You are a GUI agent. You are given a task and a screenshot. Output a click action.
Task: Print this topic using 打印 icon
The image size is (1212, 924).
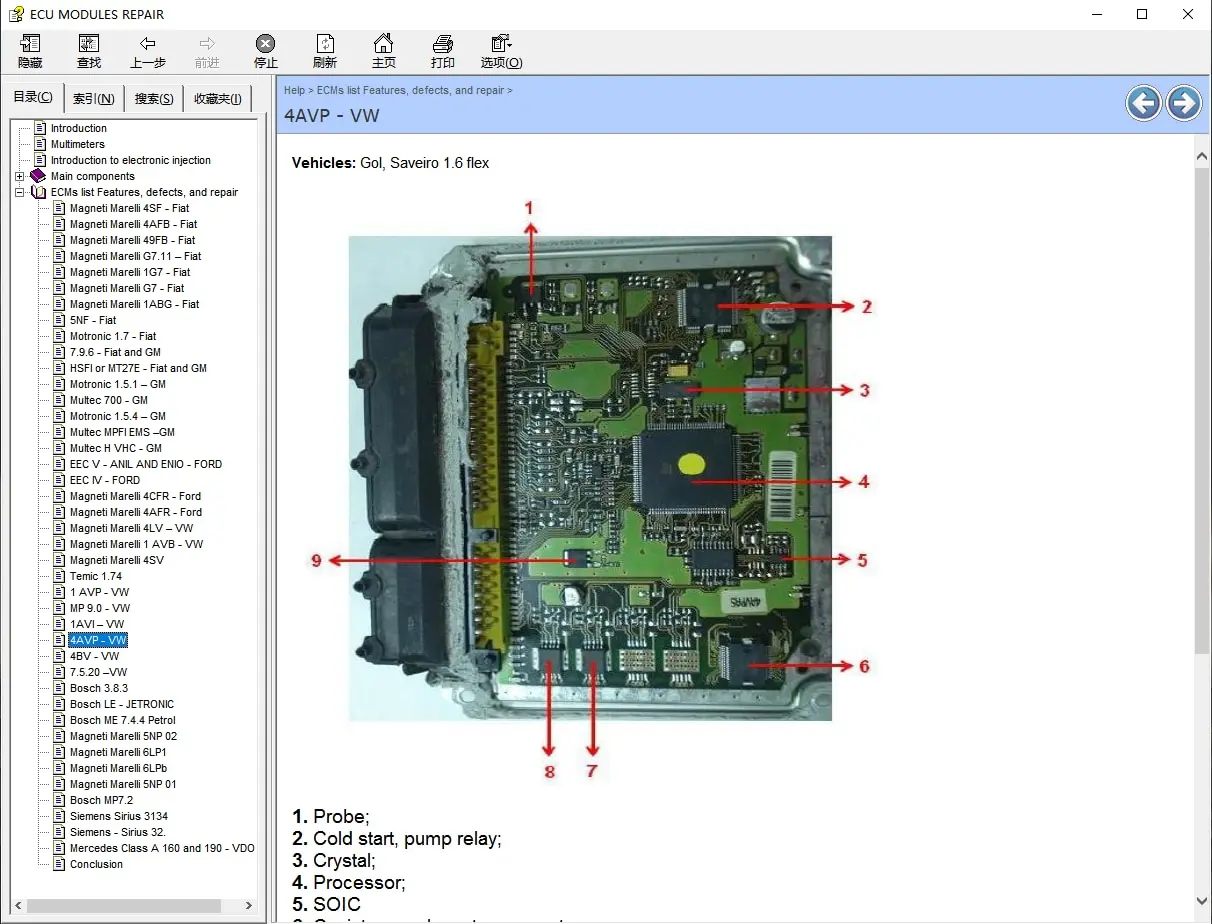point(443,50)
